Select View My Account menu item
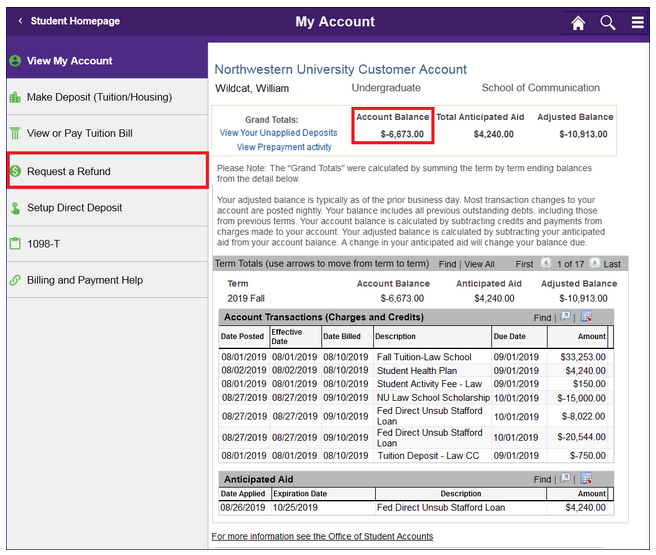The image size is (656, 555). pyautogui.click(x=107, y=61)
